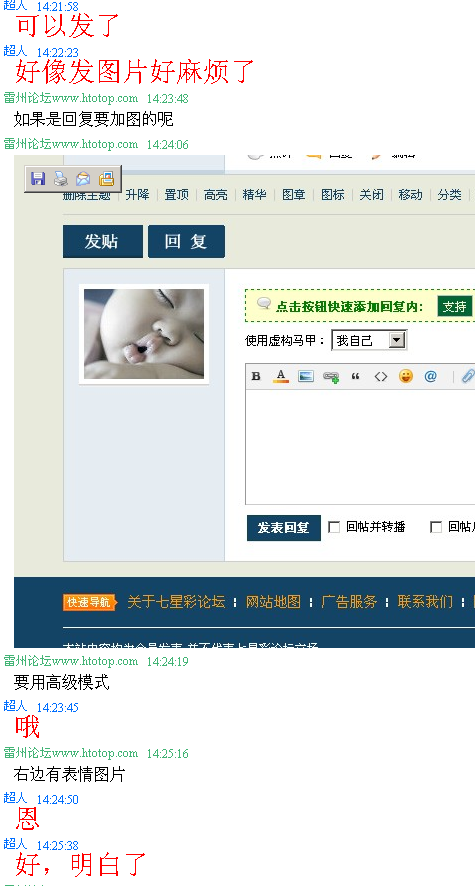Viewport: 475px width, 886px height.
Task: Select 升降 in moderation menu
Action: click(137, 195)
